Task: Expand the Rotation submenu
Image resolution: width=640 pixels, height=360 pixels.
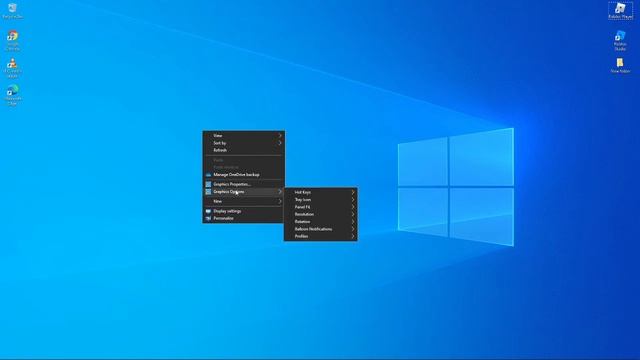Action: (x=321, y=222)
